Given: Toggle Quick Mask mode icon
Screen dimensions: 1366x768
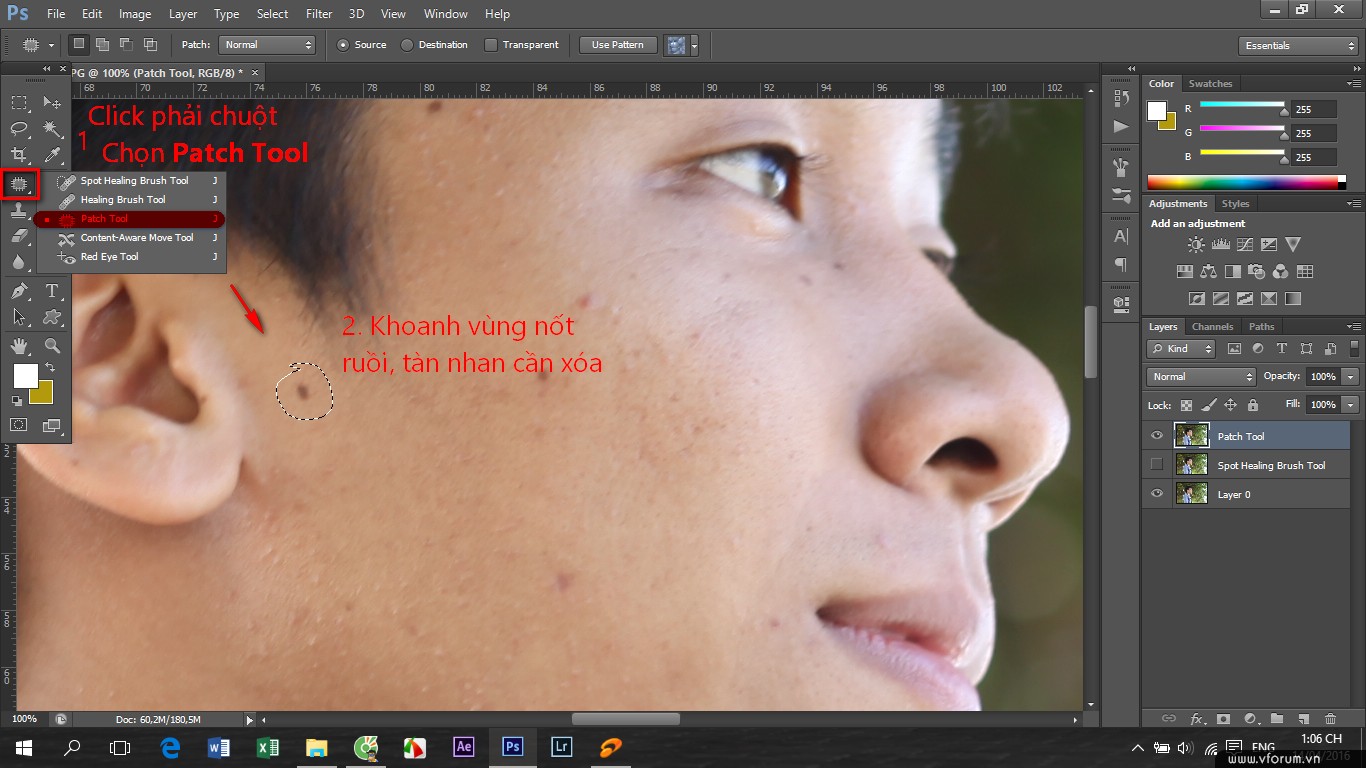Looking at the screenshot, I should 19,425.
